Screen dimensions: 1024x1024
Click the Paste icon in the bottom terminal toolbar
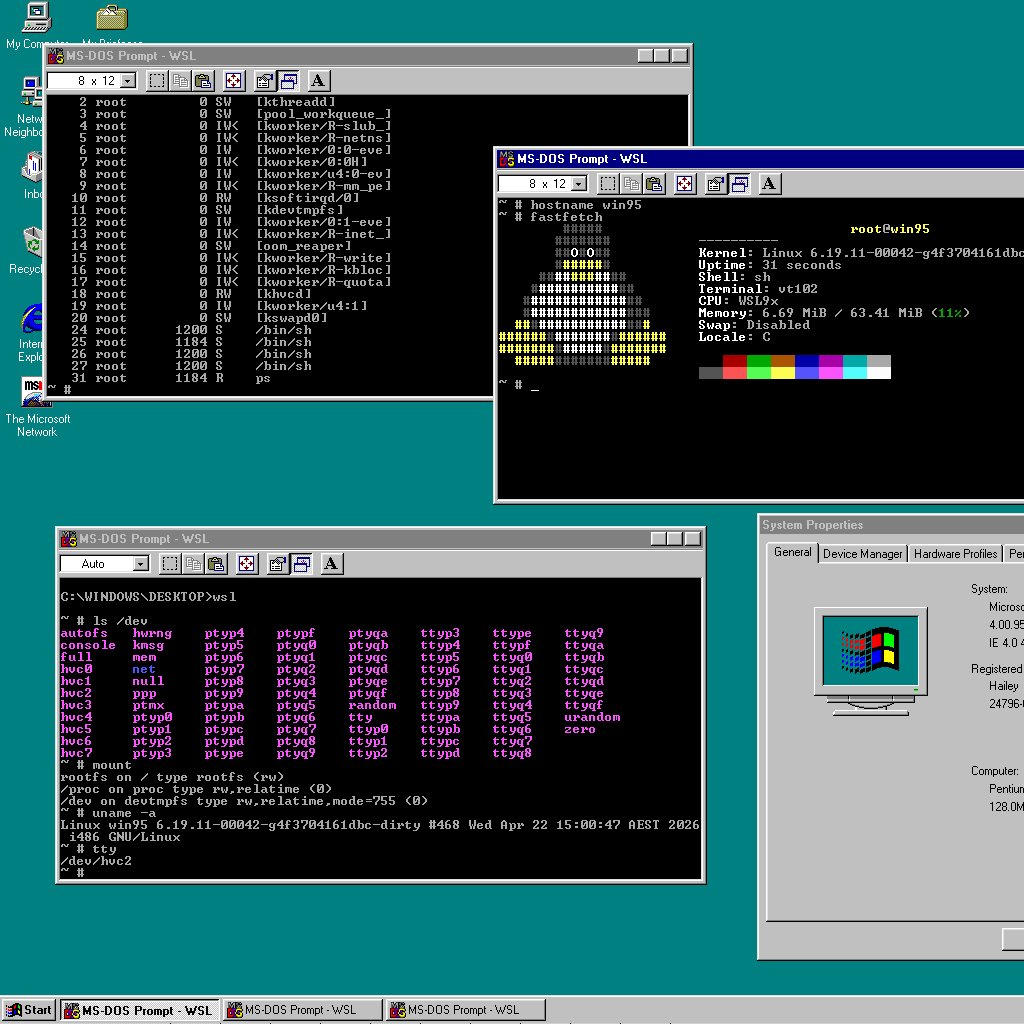pos(218,563)
